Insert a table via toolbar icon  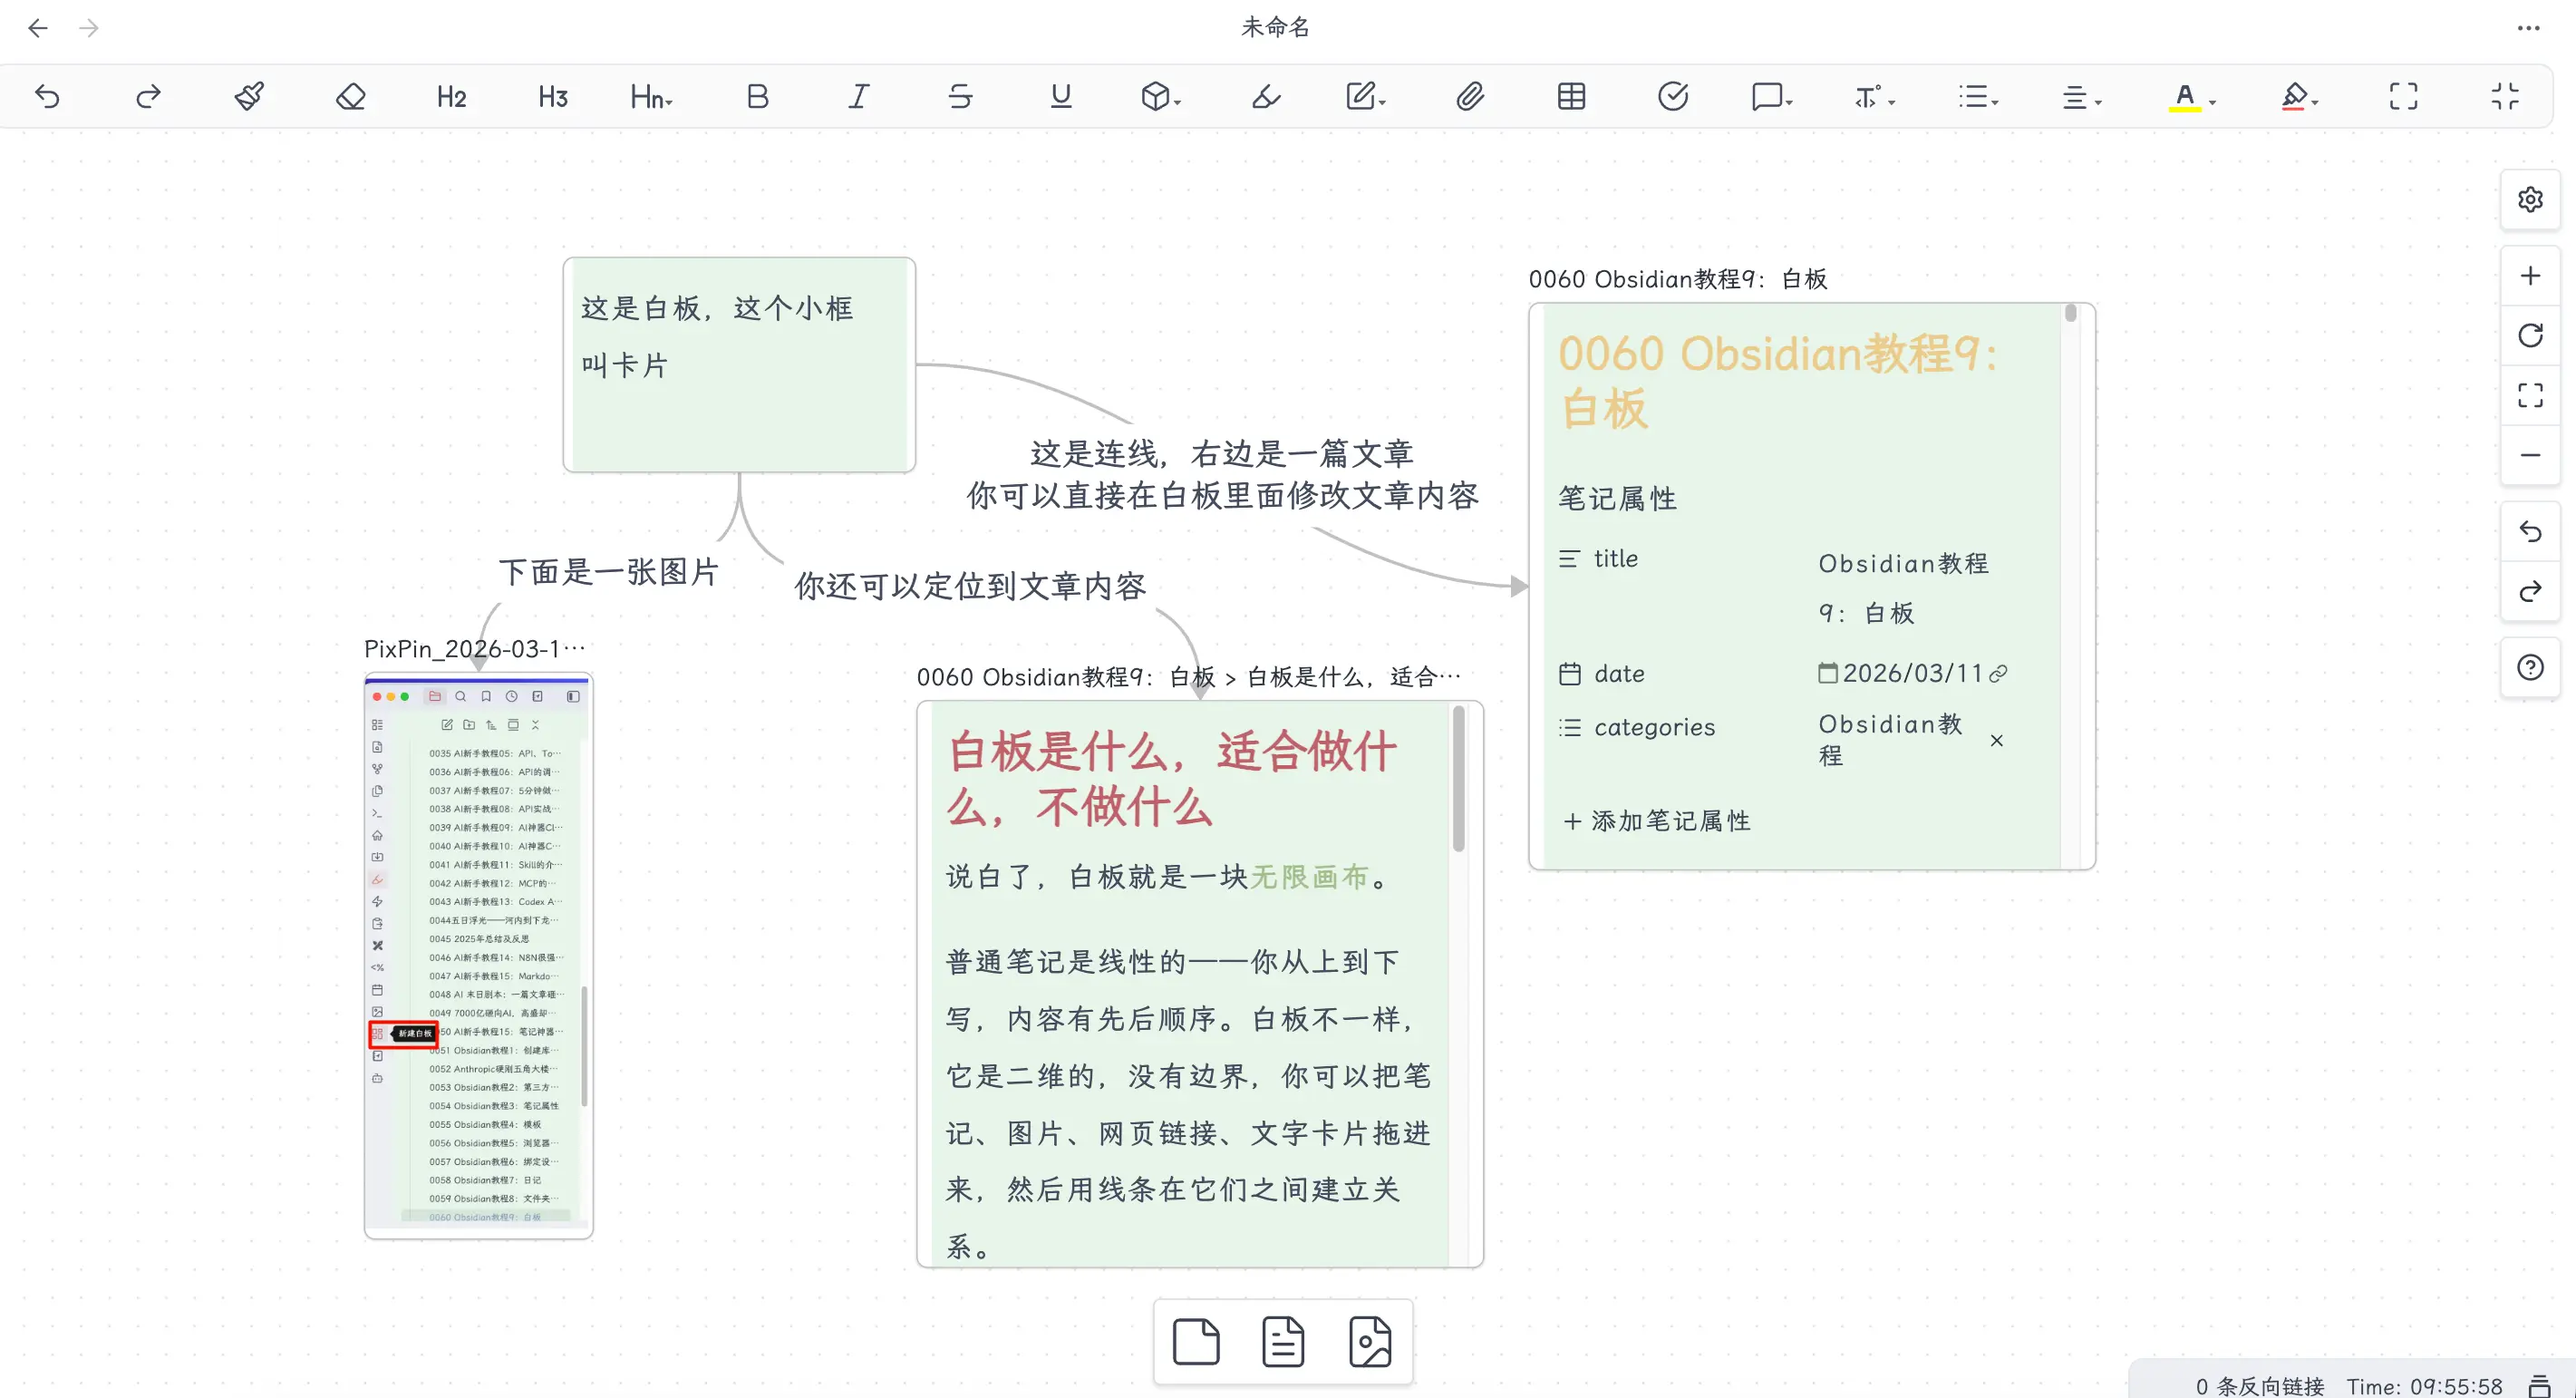(x=1571, y=96)
